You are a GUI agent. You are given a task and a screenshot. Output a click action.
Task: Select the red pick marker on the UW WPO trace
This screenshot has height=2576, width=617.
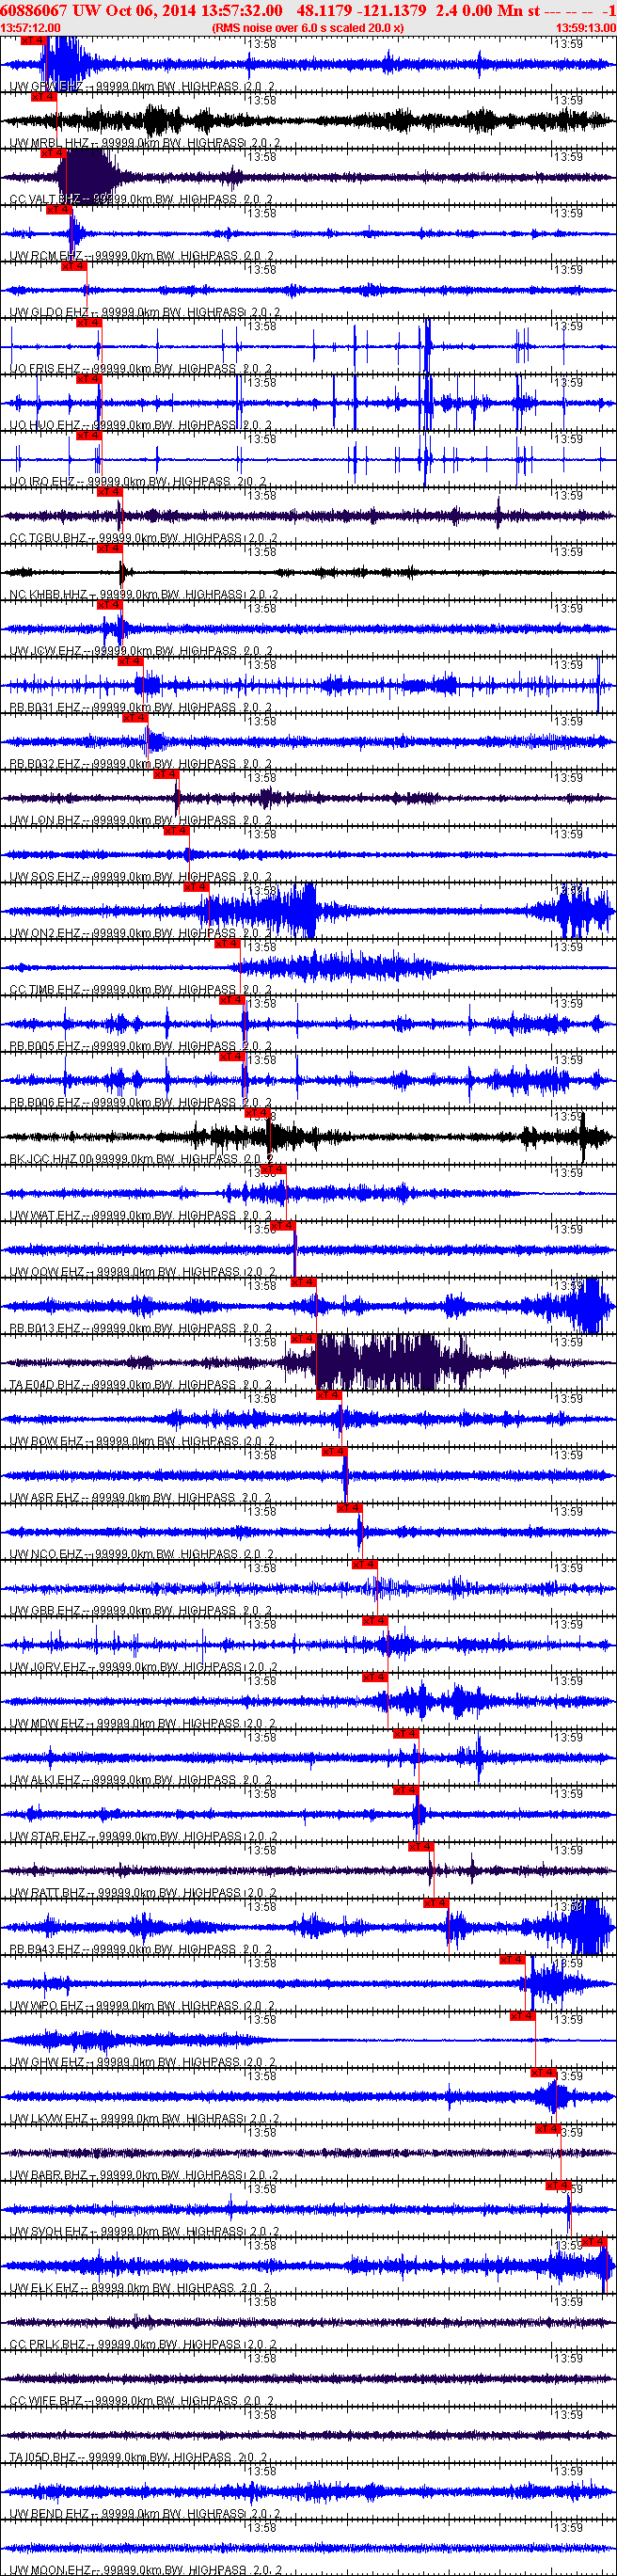(x=512, y=1960)
